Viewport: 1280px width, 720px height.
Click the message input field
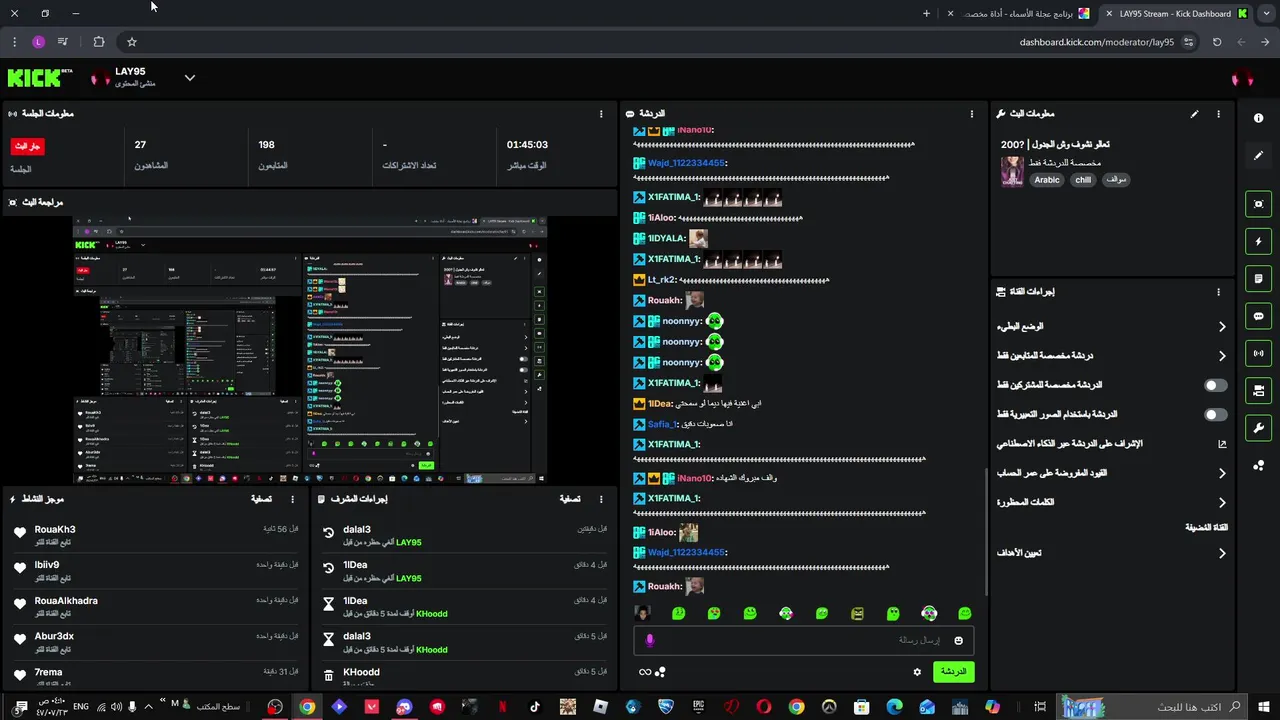(803, 640)
